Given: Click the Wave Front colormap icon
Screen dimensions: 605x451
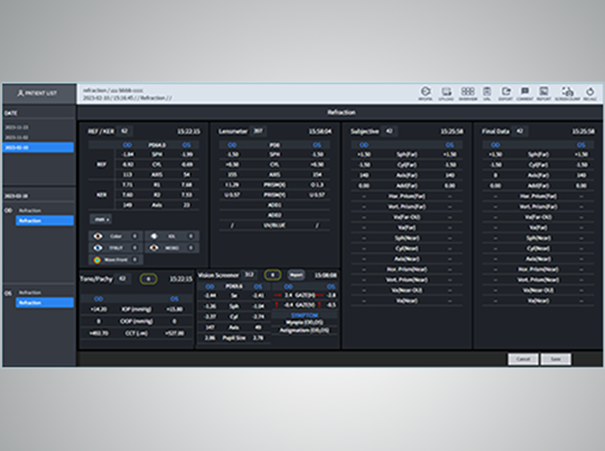Looking at the screenshot, I should pyautogui.click(x=97, y=260).
